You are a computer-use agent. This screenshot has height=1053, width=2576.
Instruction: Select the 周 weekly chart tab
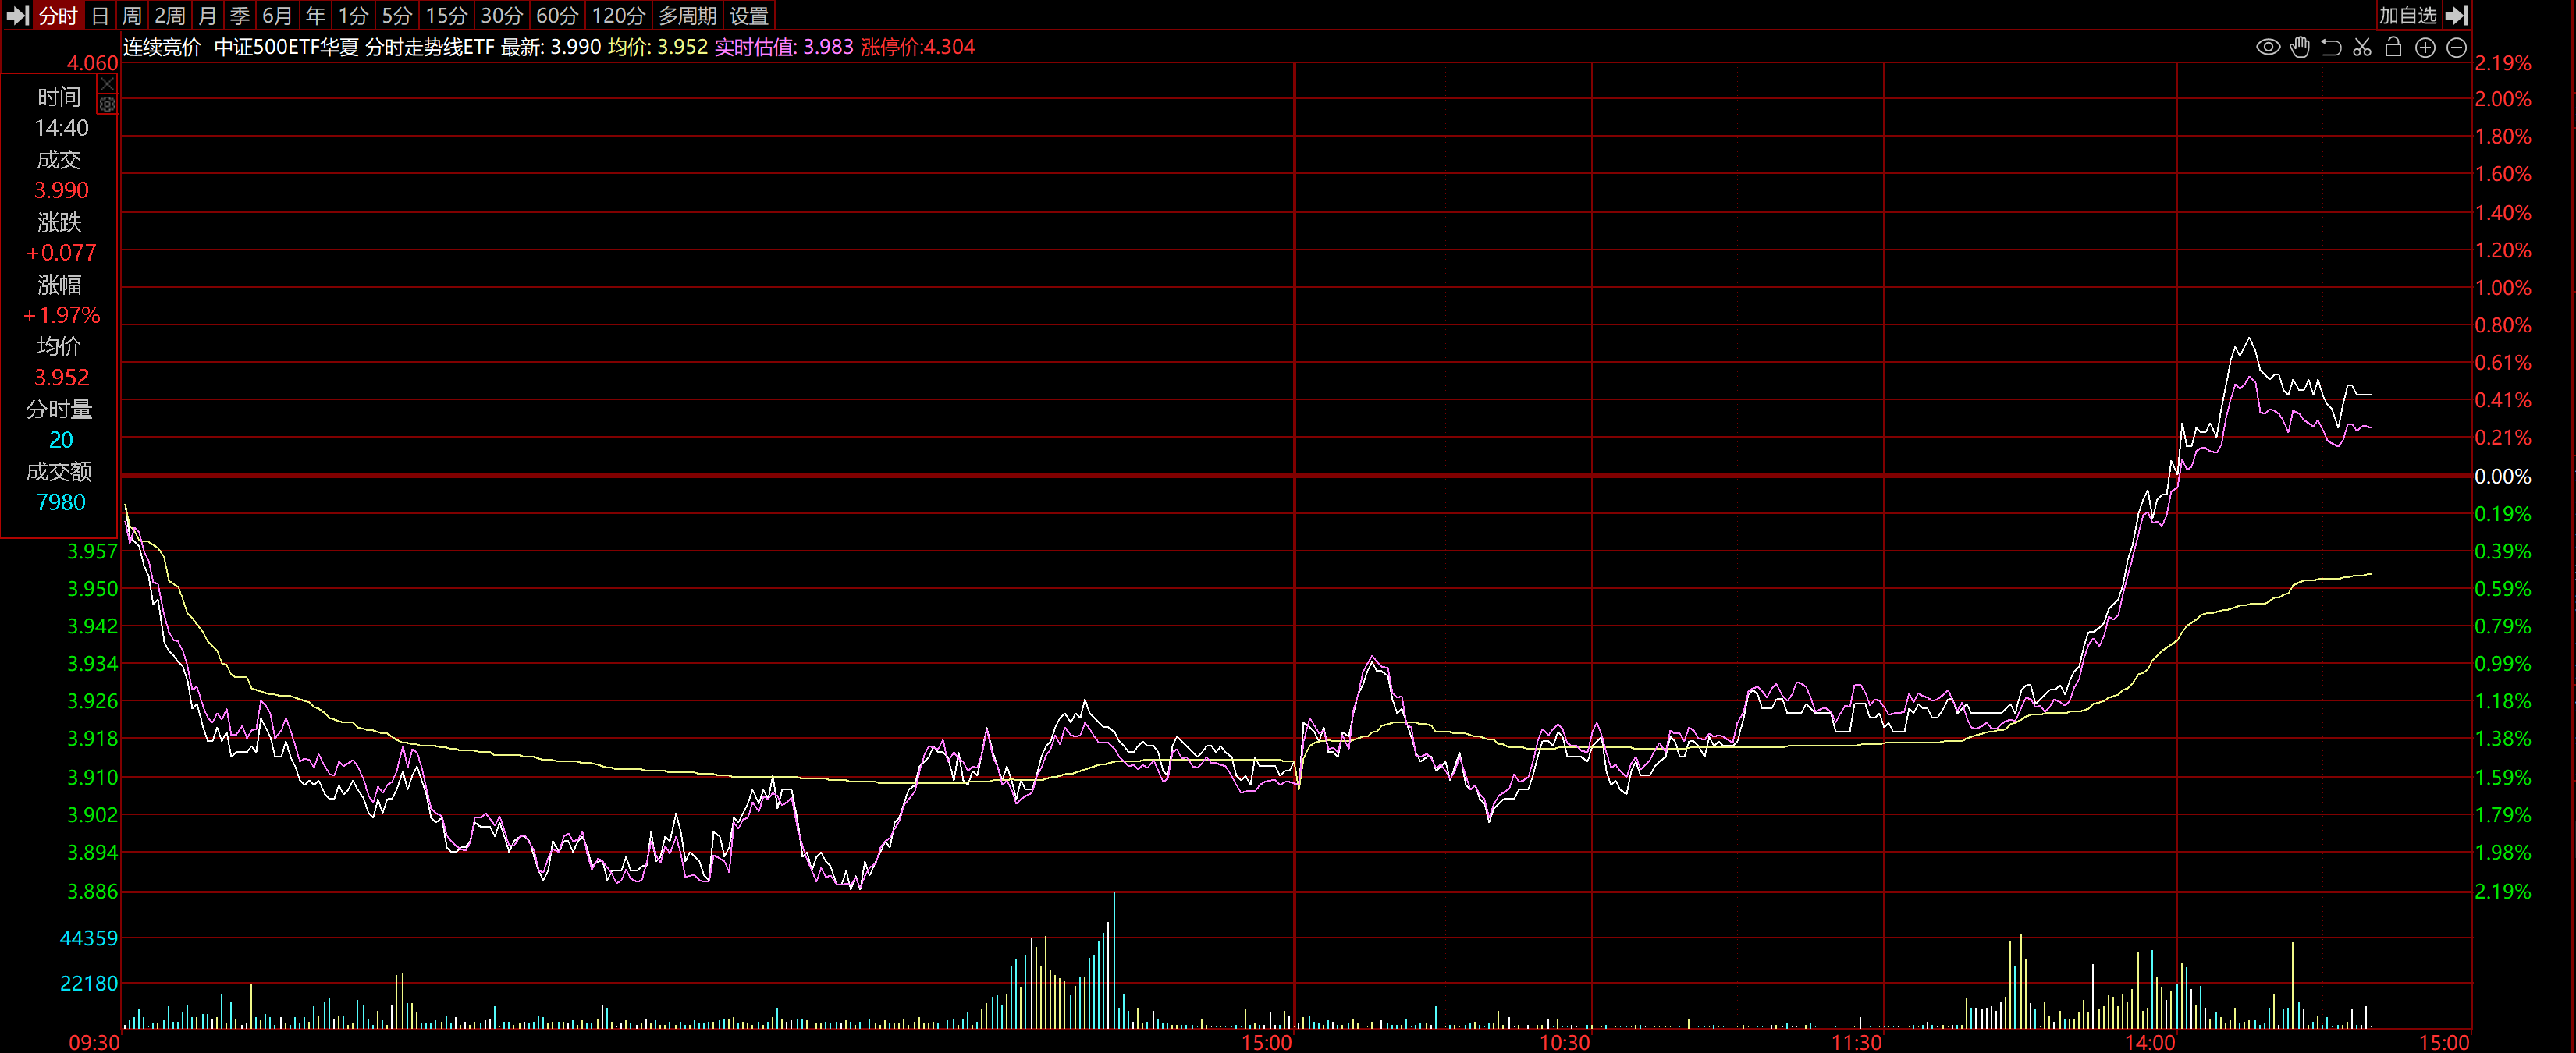click(x=131, y=15)
